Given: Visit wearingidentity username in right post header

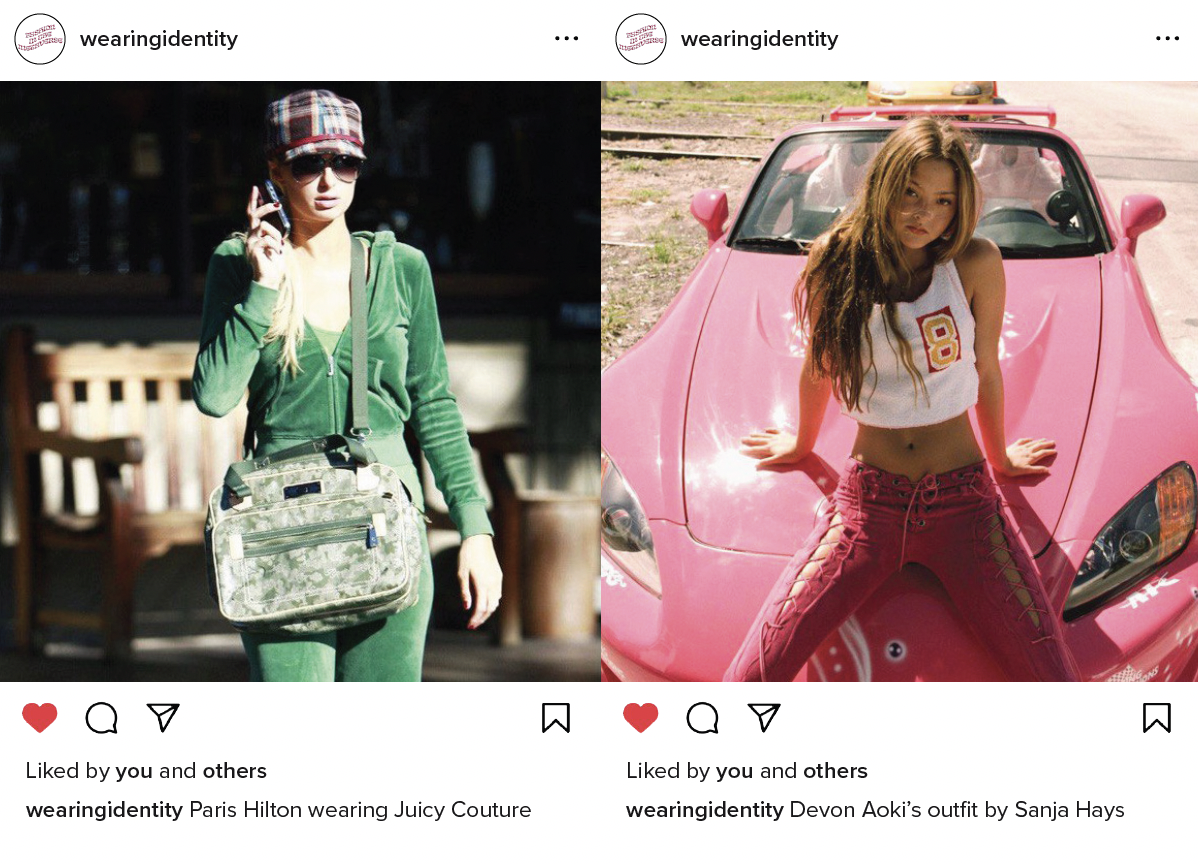Looking at the screenshot, I should coord(759,39).
